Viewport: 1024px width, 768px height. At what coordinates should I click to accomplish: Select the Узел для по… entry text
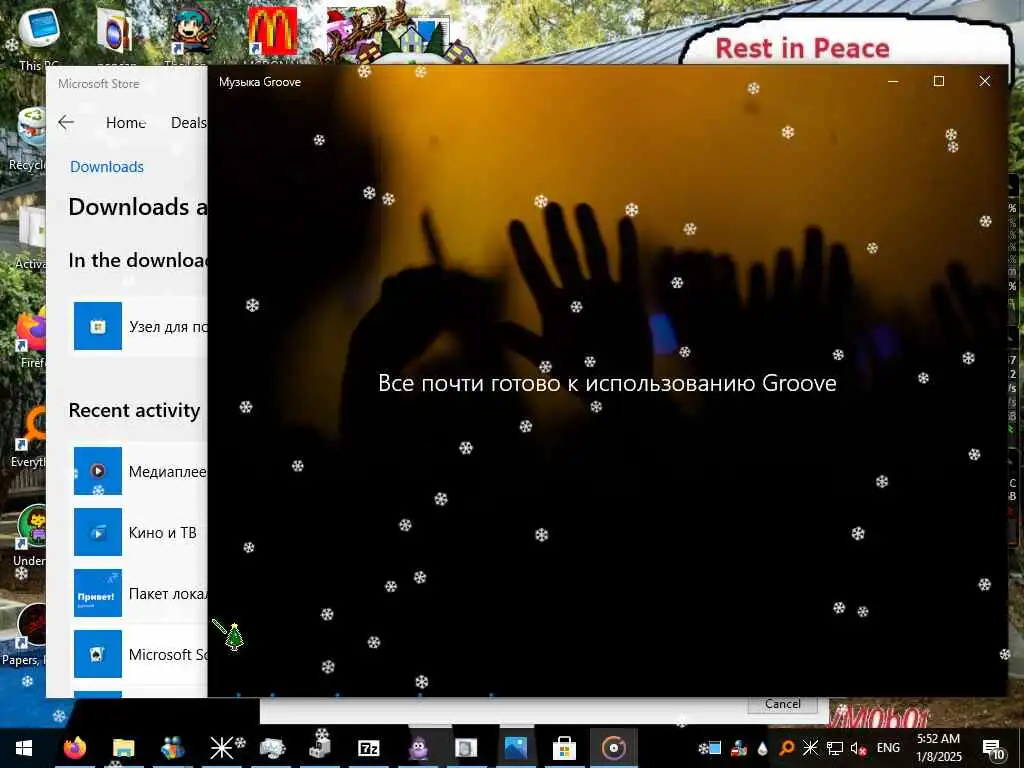pyautogui.click(x=168, y=327)
